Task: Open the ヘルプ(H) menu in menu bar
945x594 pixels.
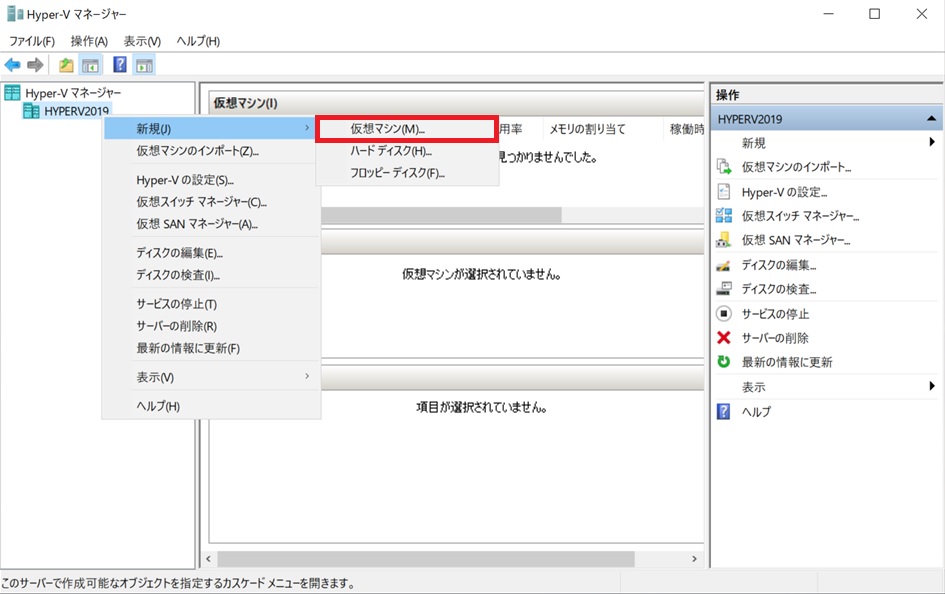Action: [198, 41]
